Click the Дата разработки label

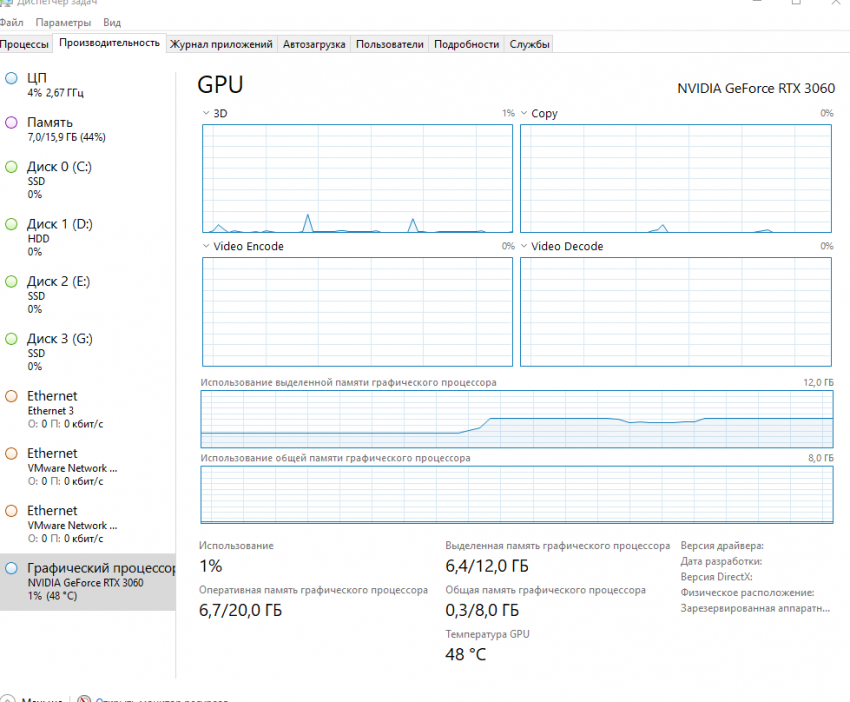(721, 562)
